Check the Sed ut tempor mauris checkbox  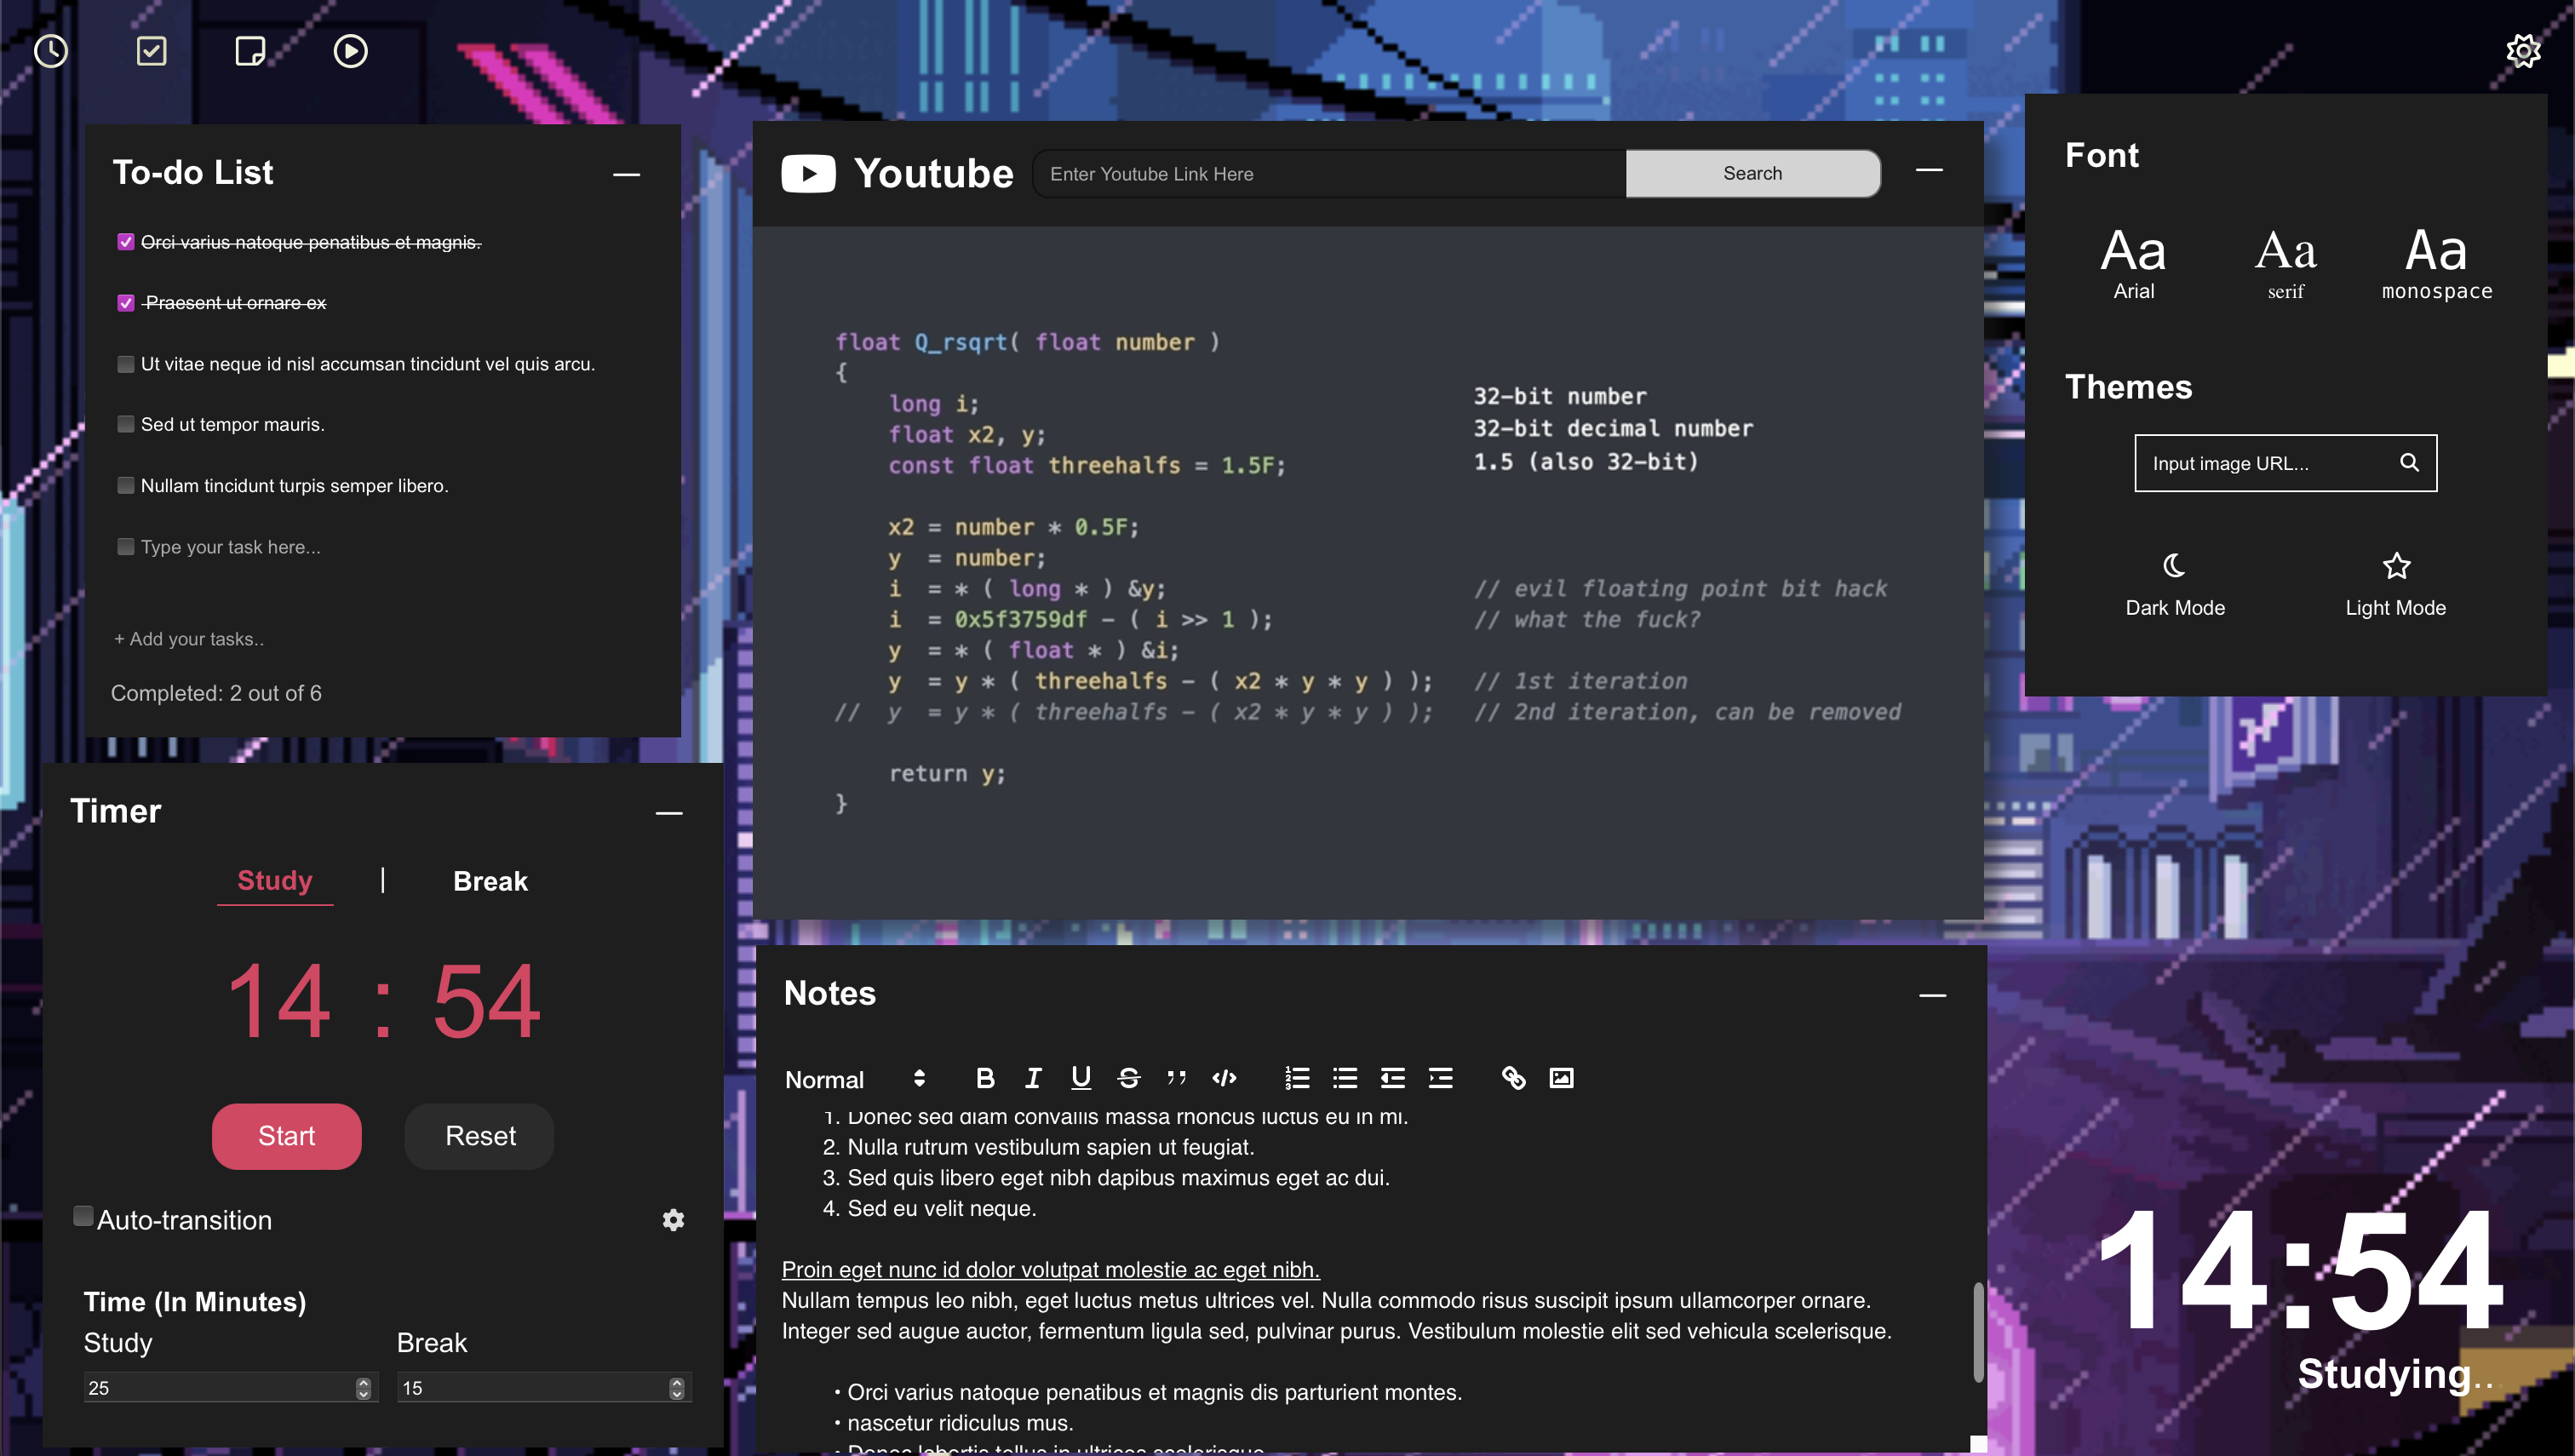pos(125,423)
